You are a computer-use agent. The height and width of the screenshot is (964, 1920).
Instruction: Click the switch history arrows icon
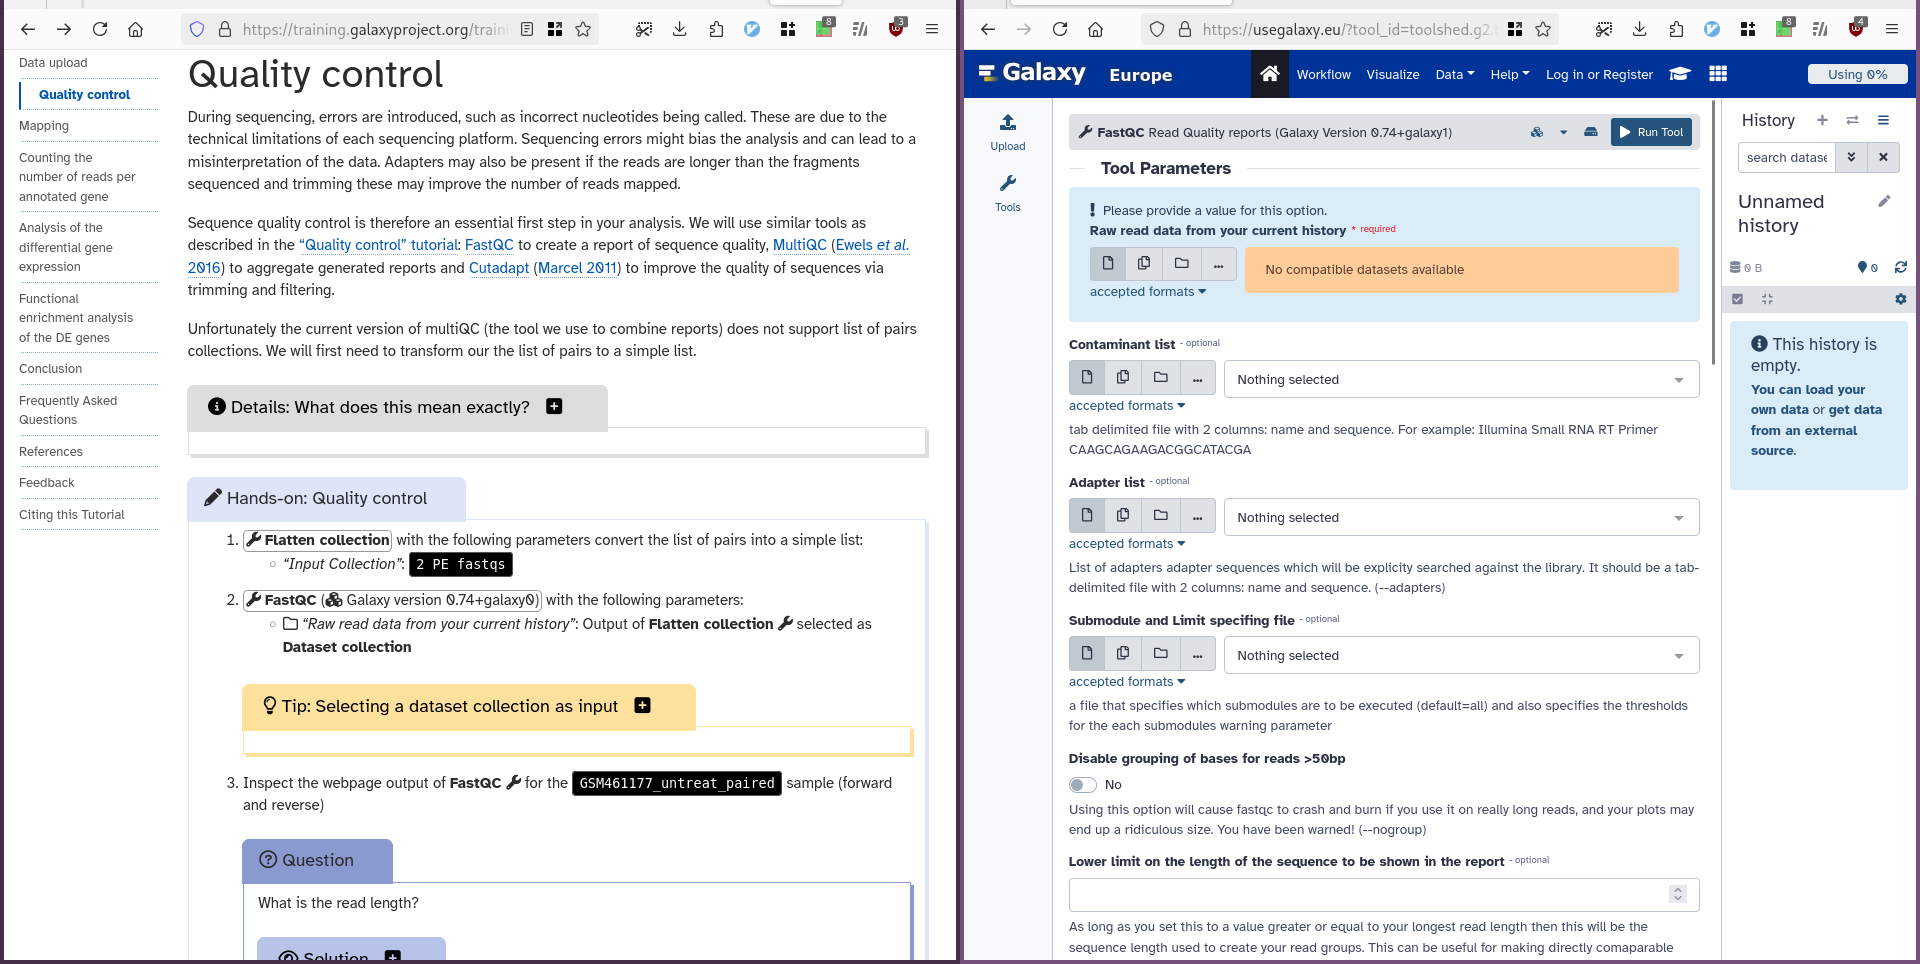[x=1852, y=120]
